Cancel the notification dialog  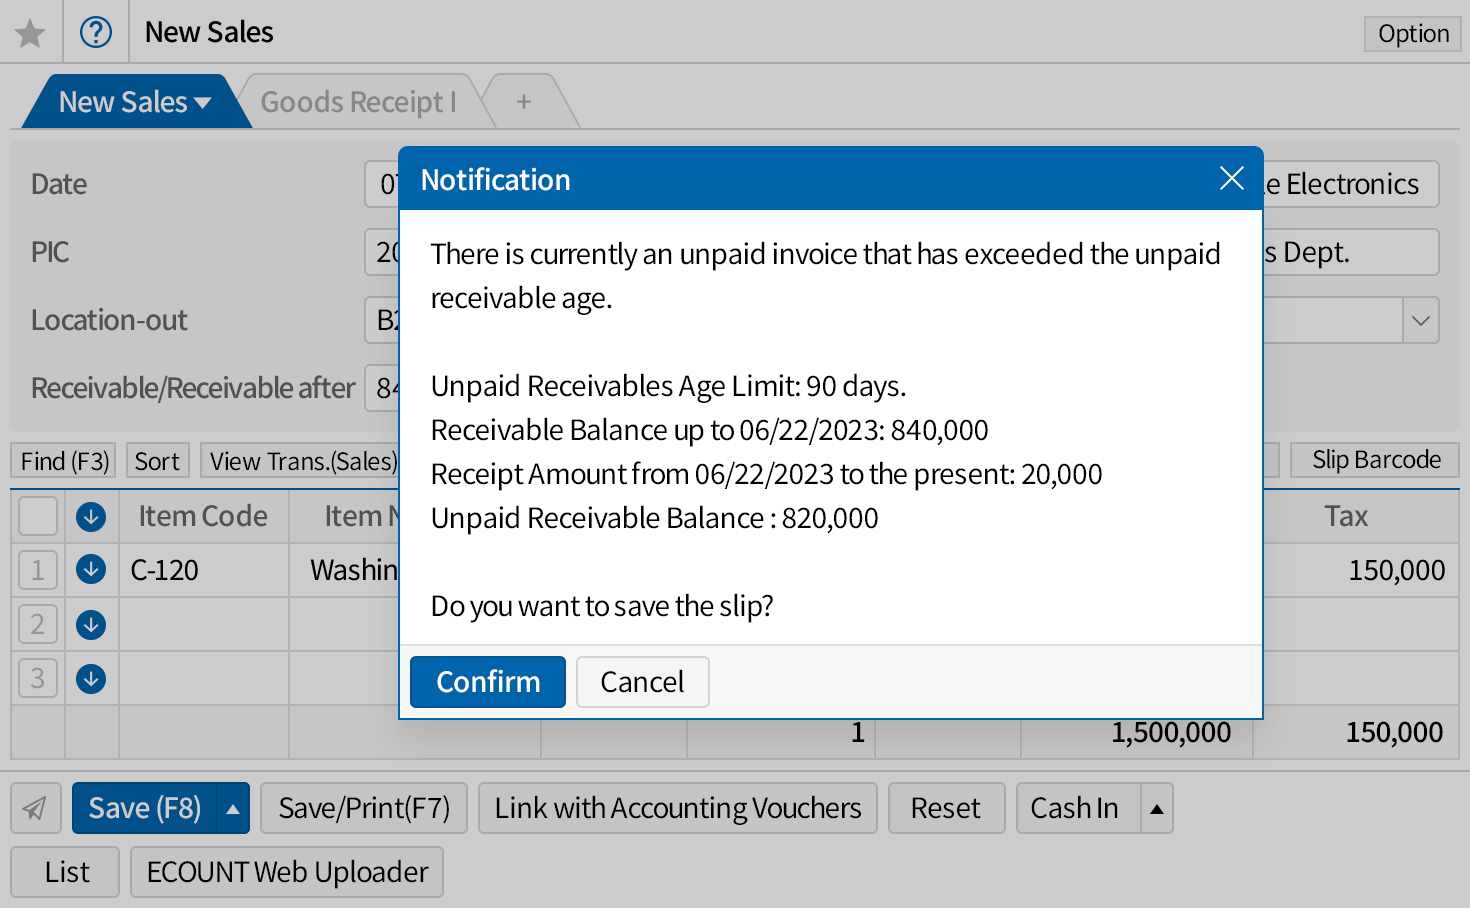pyautogui.click(x=642, y=682)
